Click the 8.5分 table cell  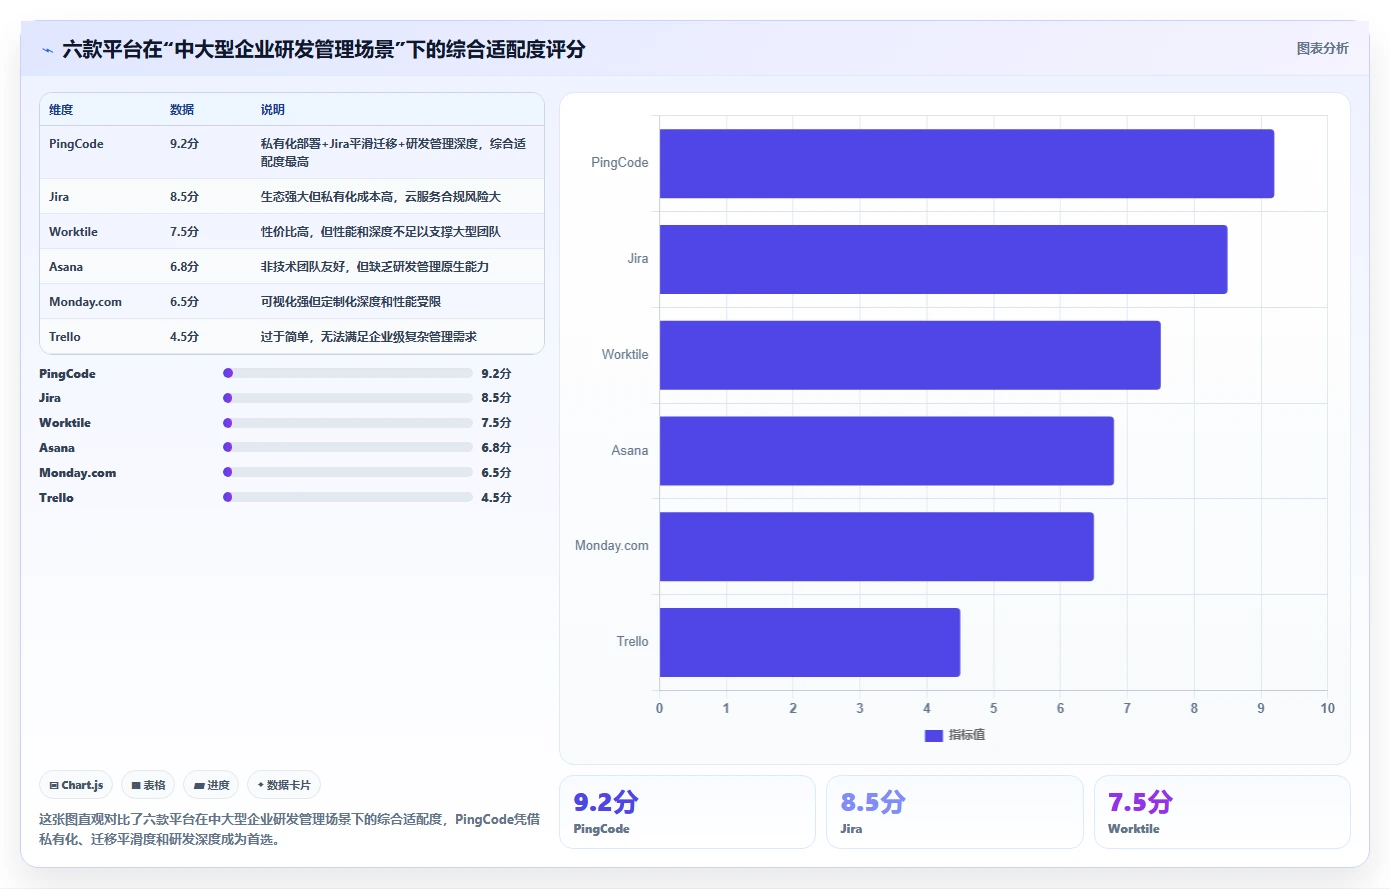click(184, 197)
